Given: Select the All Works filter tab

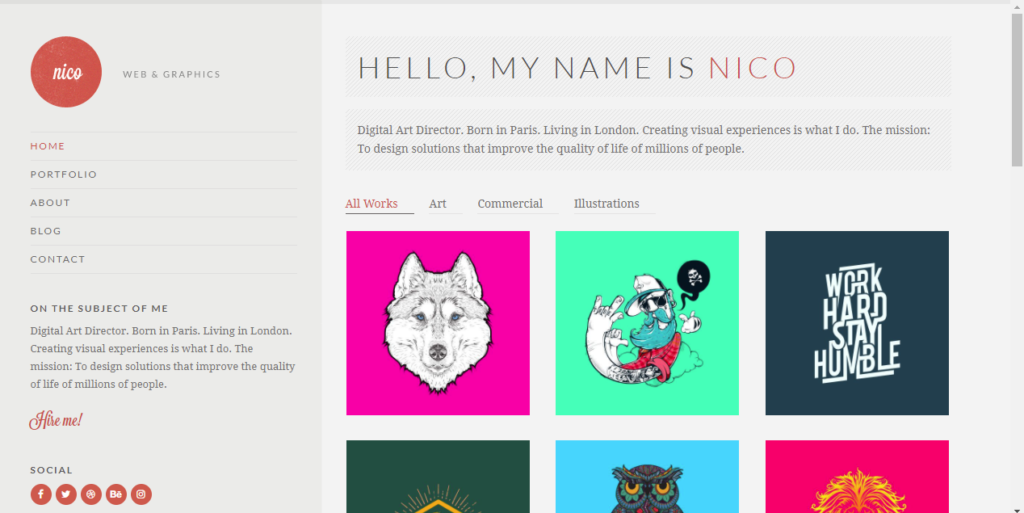Looking at the screenshot, I should pos(372,204).
